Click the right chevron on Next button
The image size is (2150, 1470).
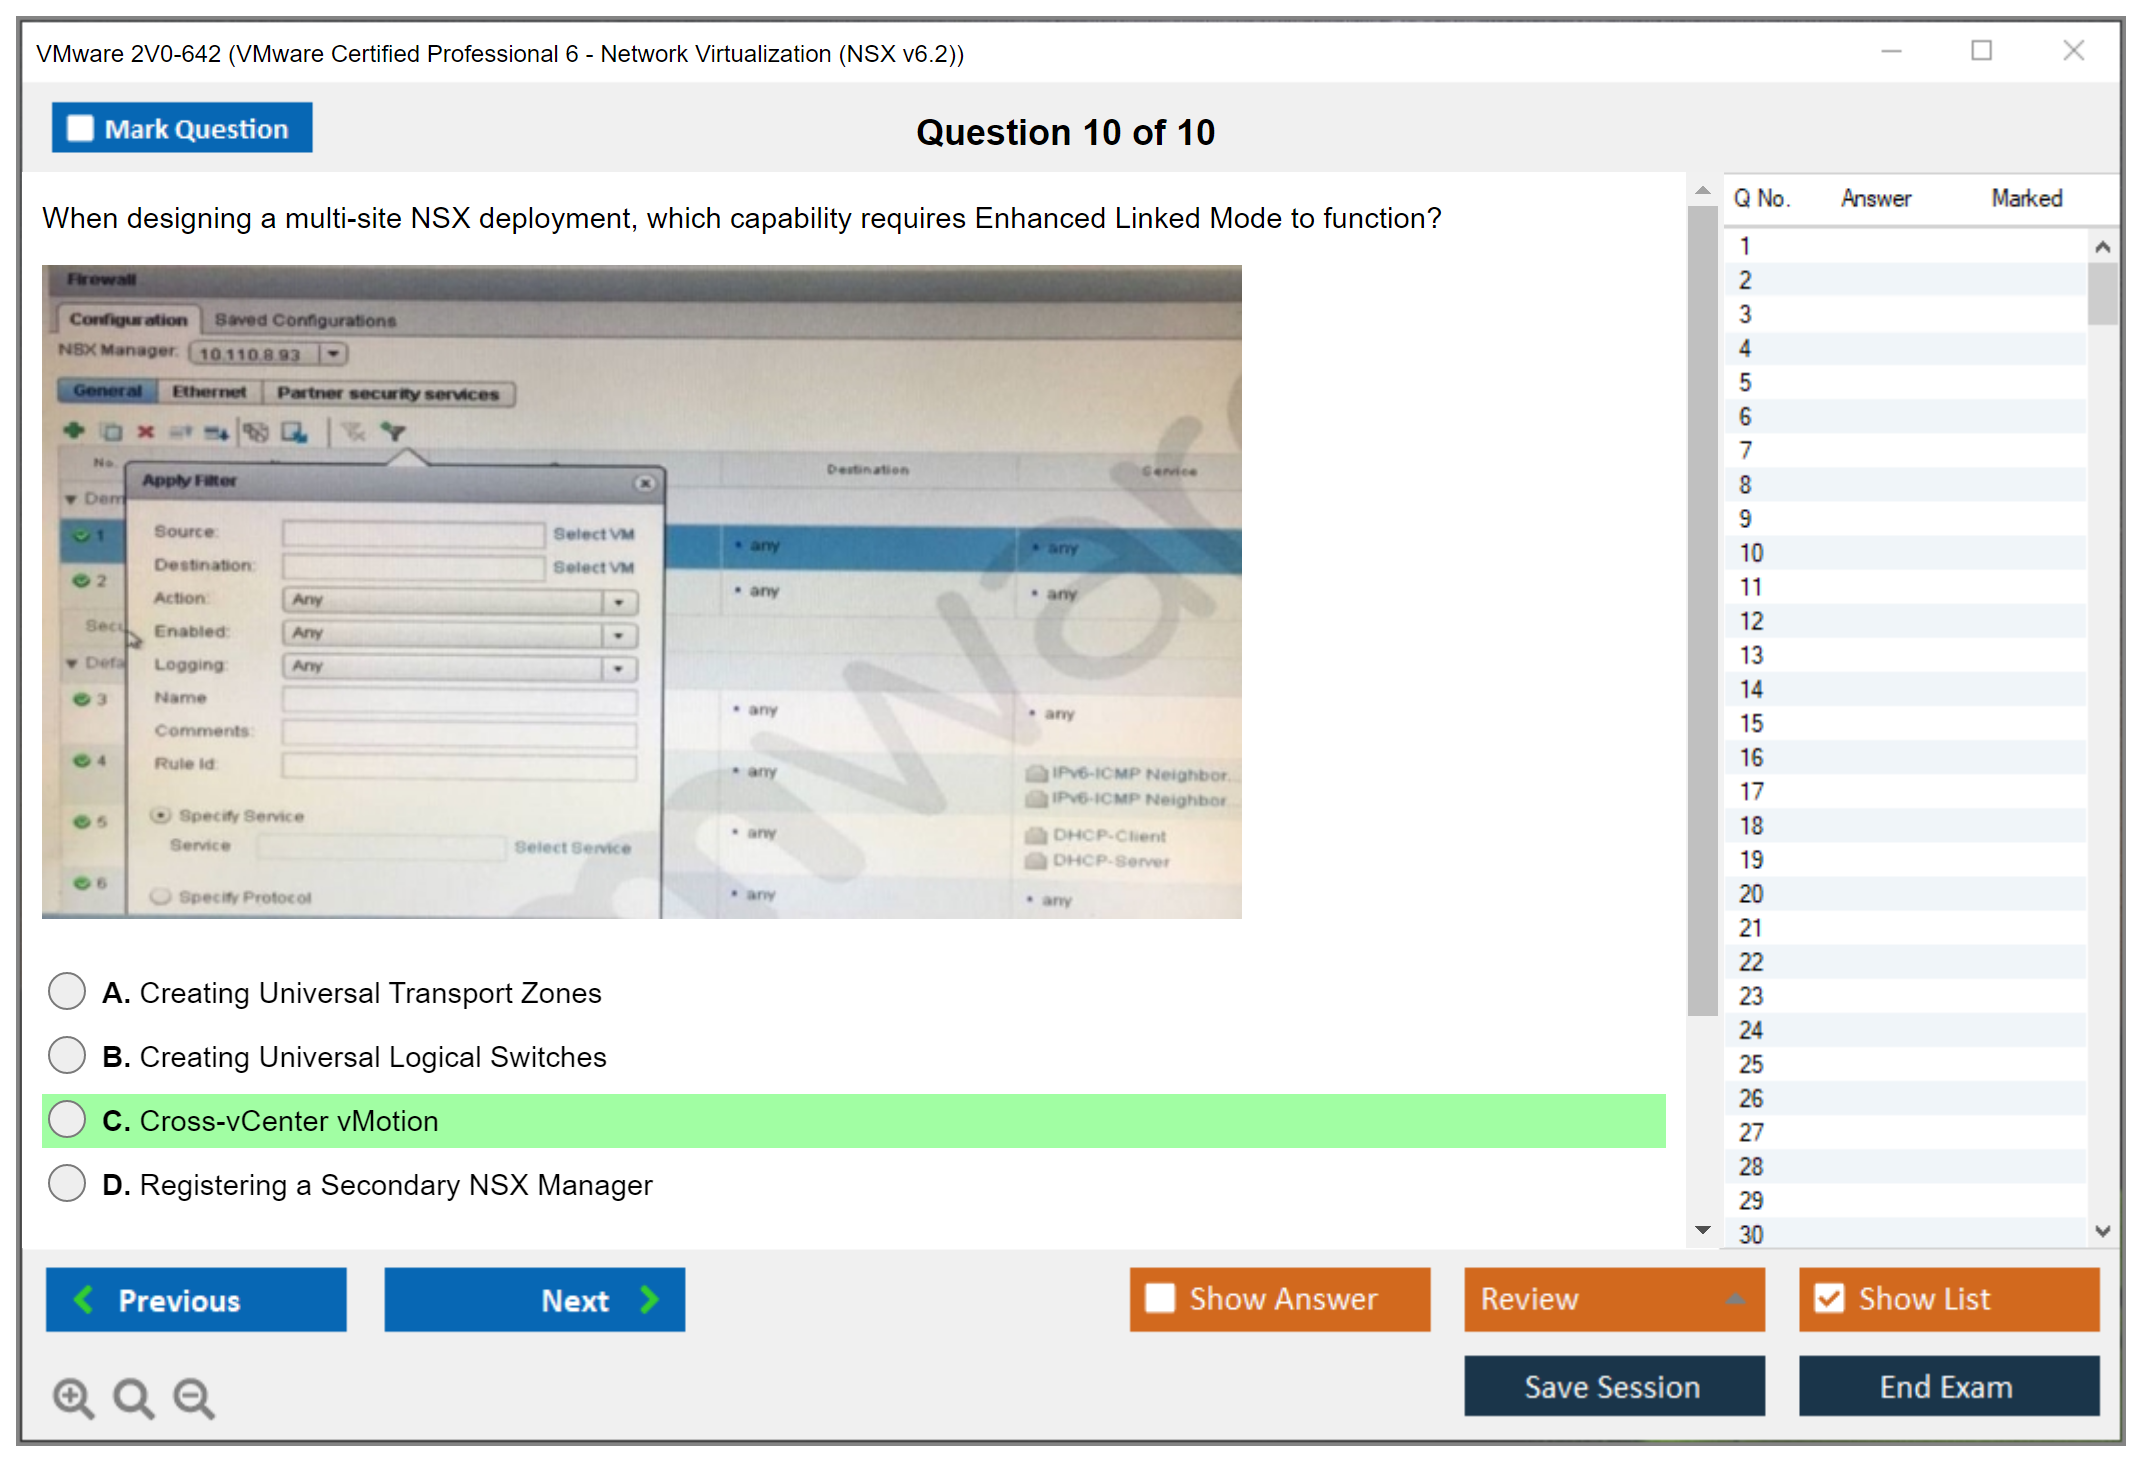tap(650, 1299)
